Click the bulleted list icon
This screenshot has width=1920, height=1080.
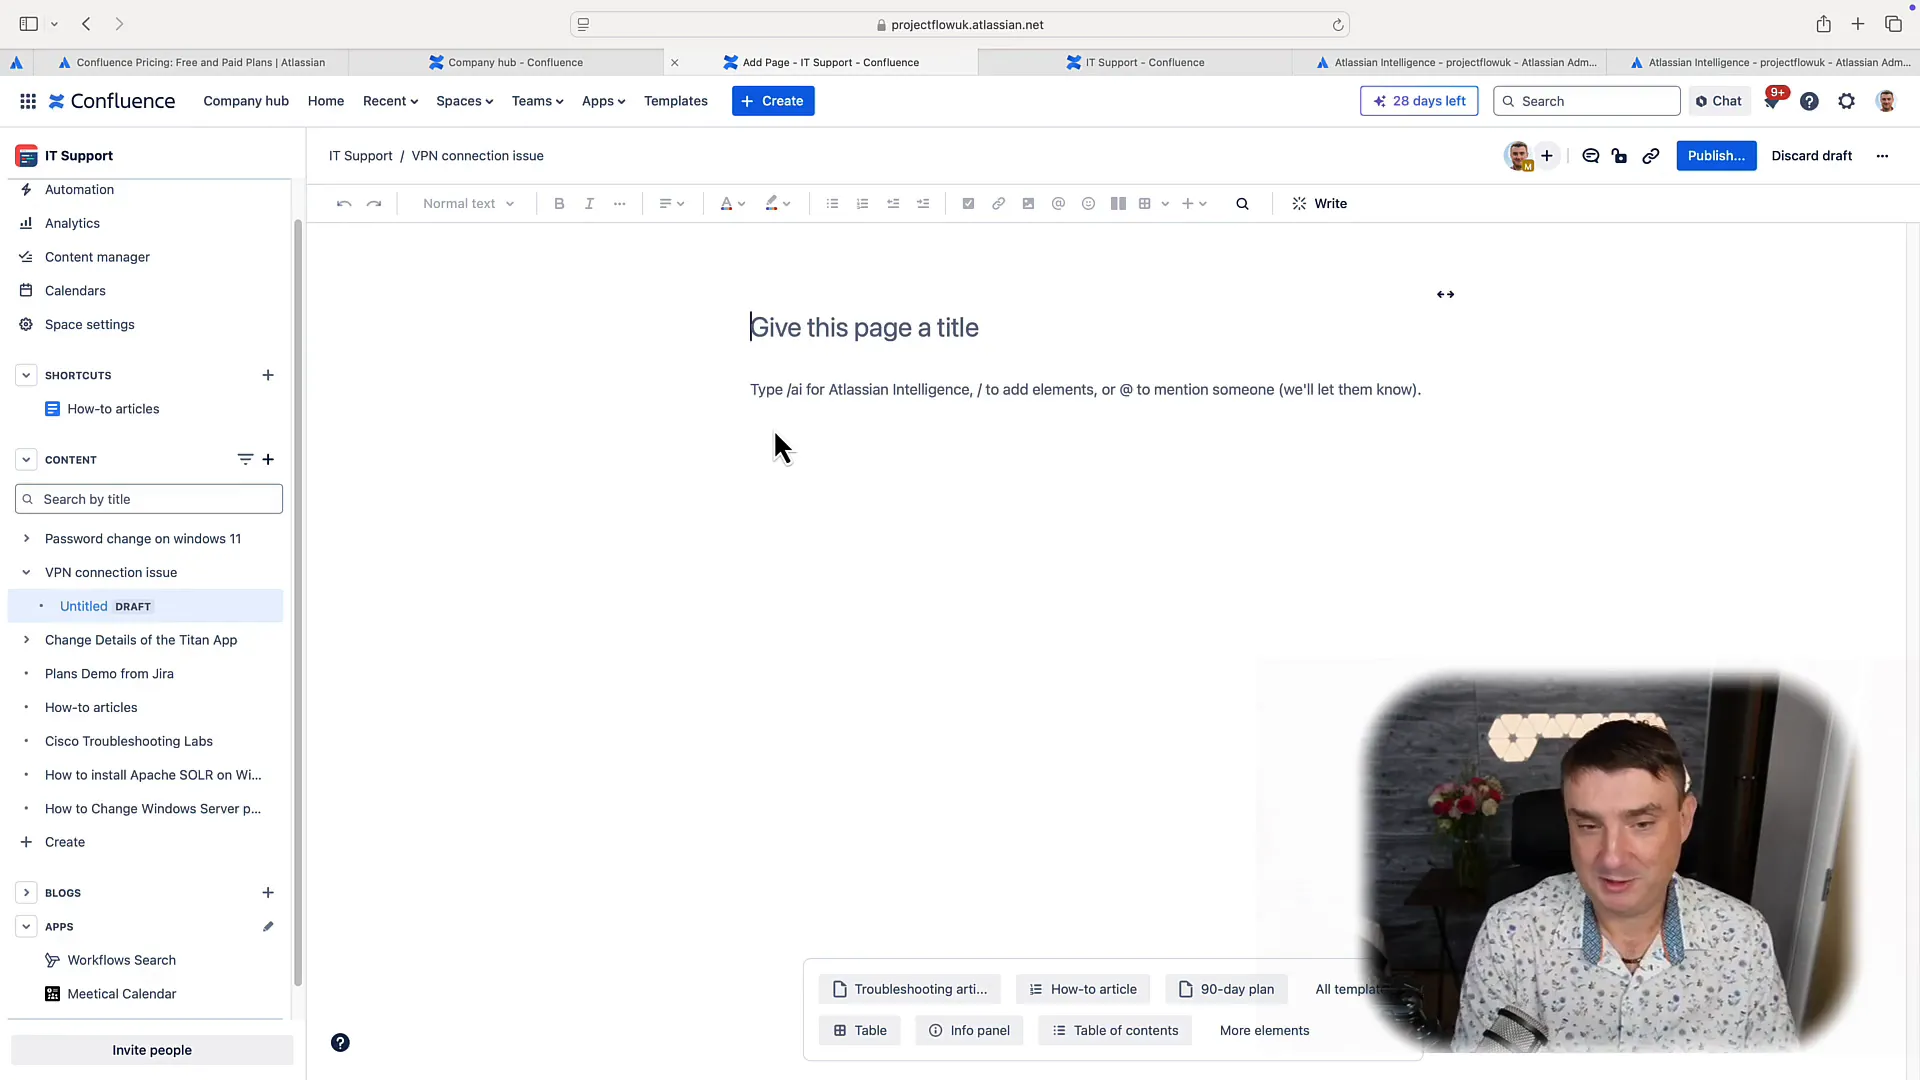click(832, 203)
